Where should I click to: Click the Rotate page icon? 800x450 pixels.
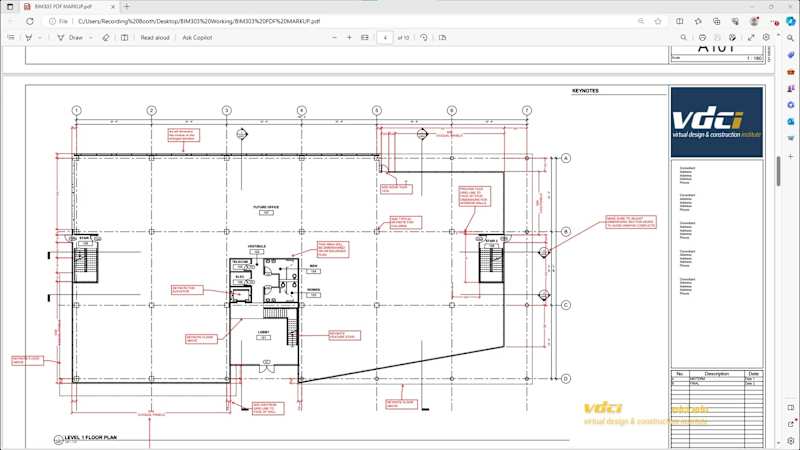(x=425, y=37)
